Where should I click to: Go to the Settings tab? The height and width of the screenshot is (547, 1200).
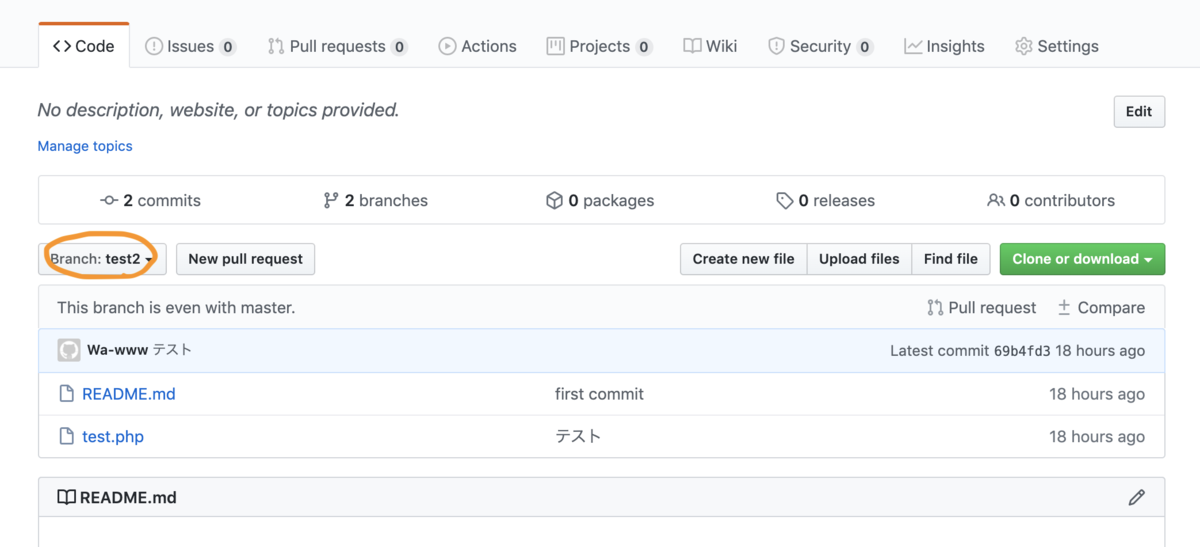pos(1056,46)
